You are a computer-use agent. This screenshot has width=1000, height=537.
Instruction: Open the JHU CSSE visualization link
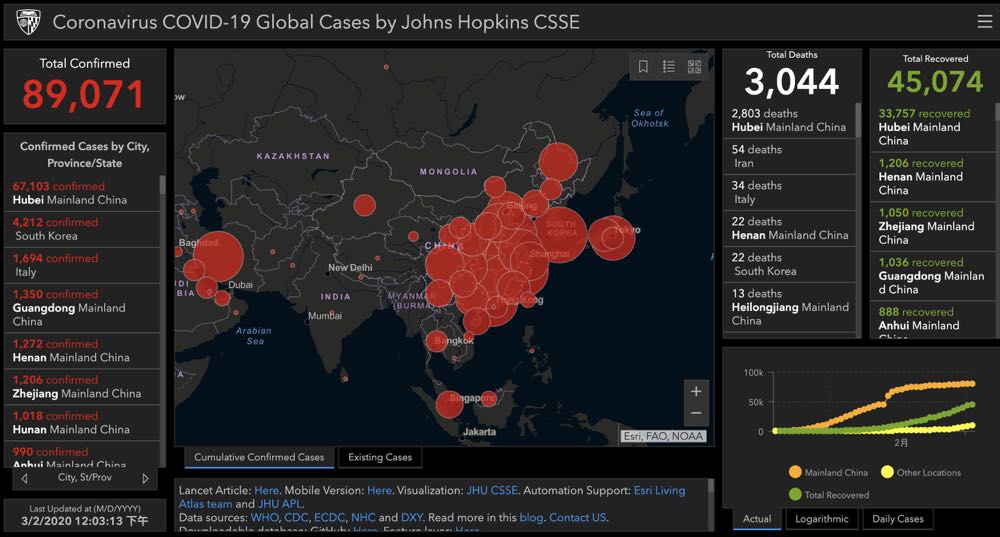point(492,491)
